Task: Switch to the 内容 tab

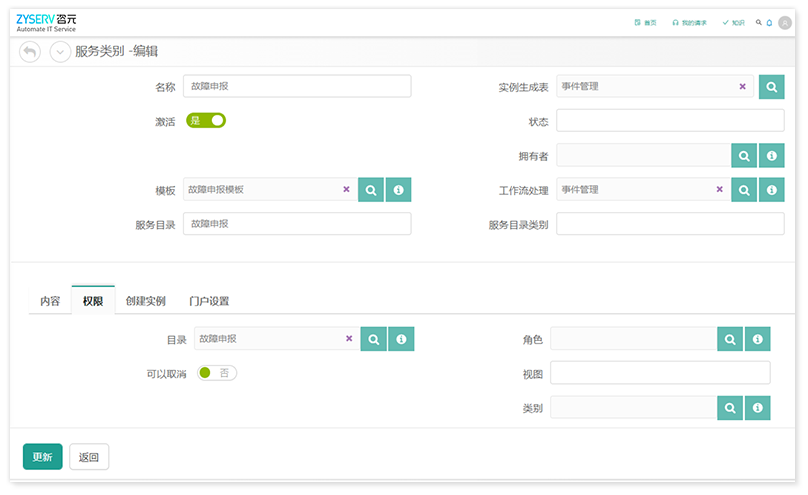Action: 50,301
